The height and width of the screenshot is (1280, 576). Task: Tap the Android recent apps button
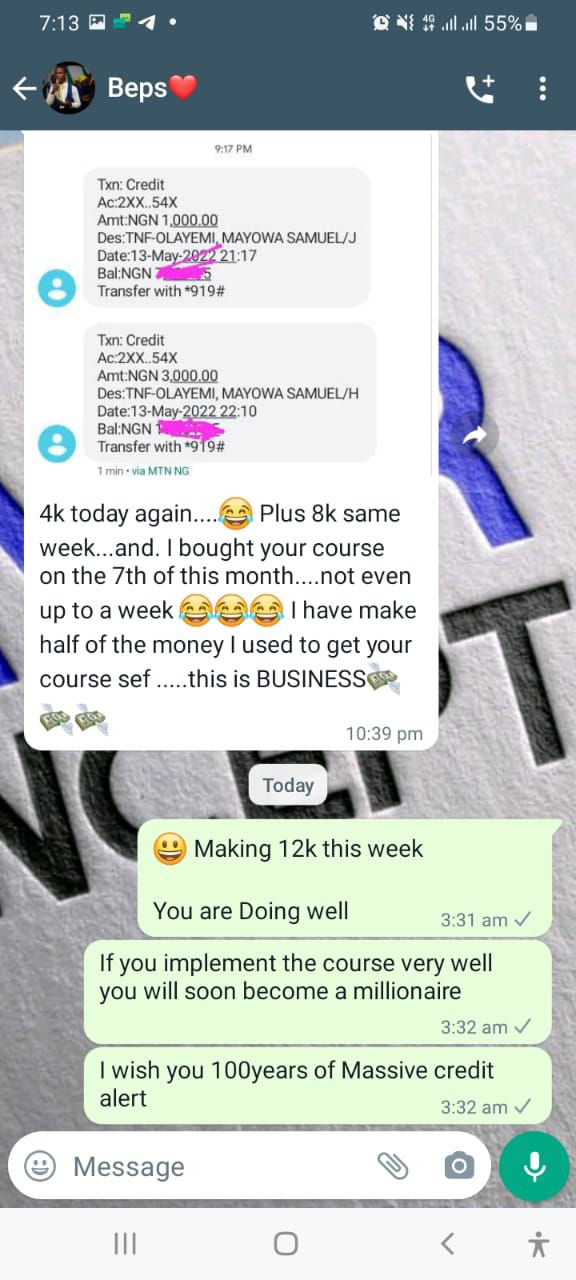(125, 1243)
